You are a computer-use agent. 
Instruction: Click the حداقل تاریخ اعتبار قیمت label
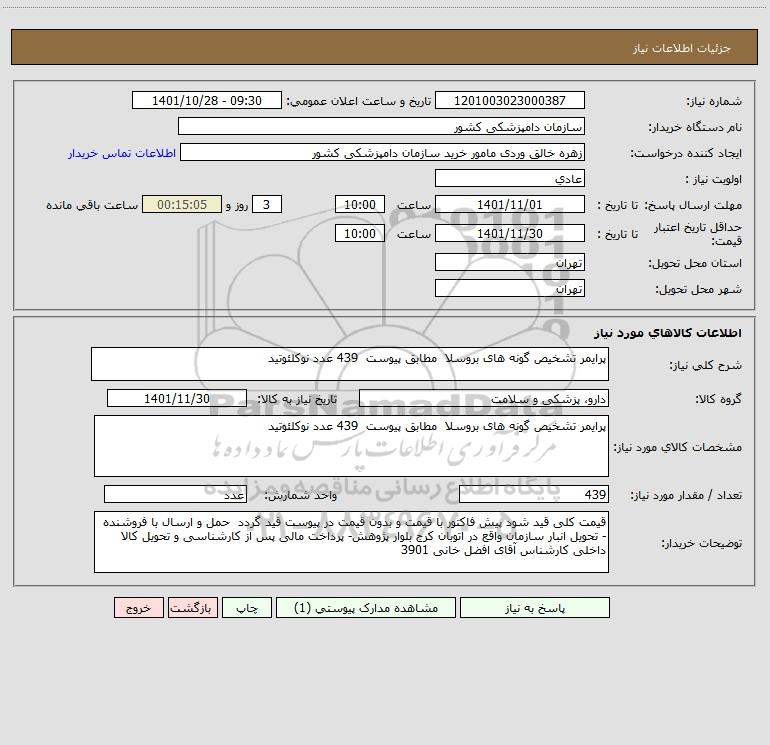[698, 234]
